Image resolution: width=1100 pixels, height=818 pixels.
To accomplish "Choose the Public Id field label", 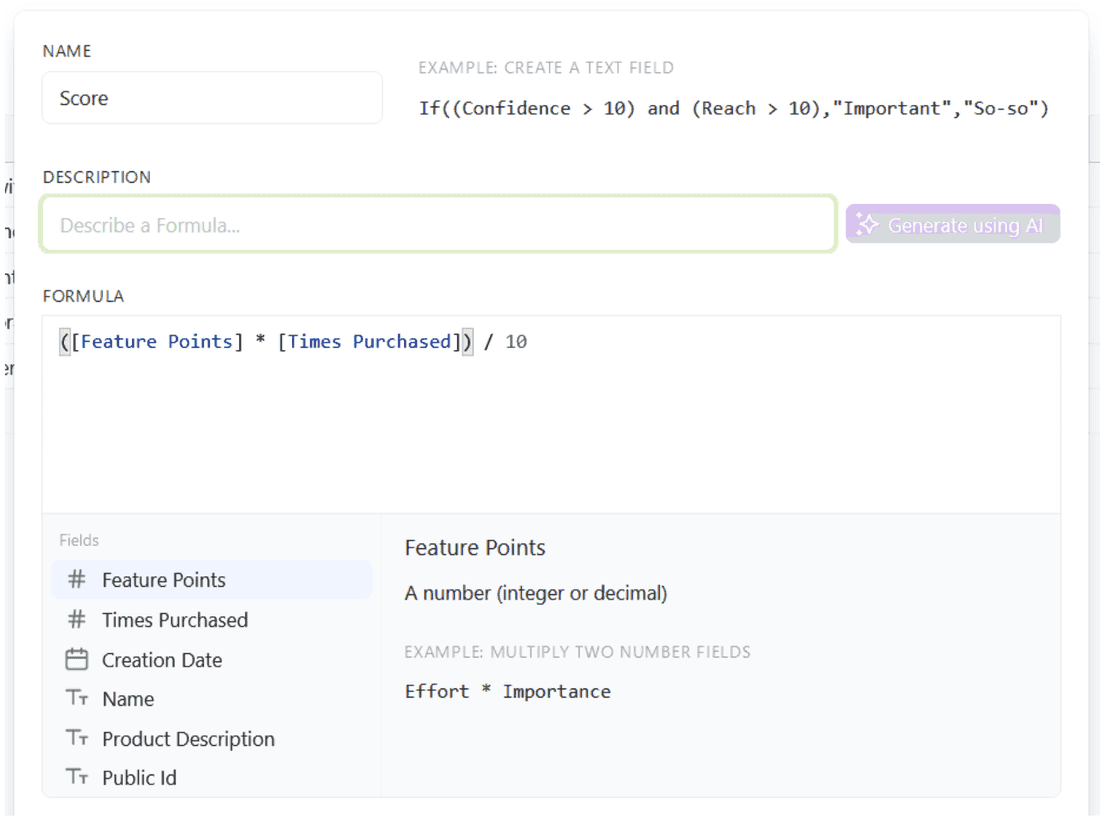I will point(139,777).
